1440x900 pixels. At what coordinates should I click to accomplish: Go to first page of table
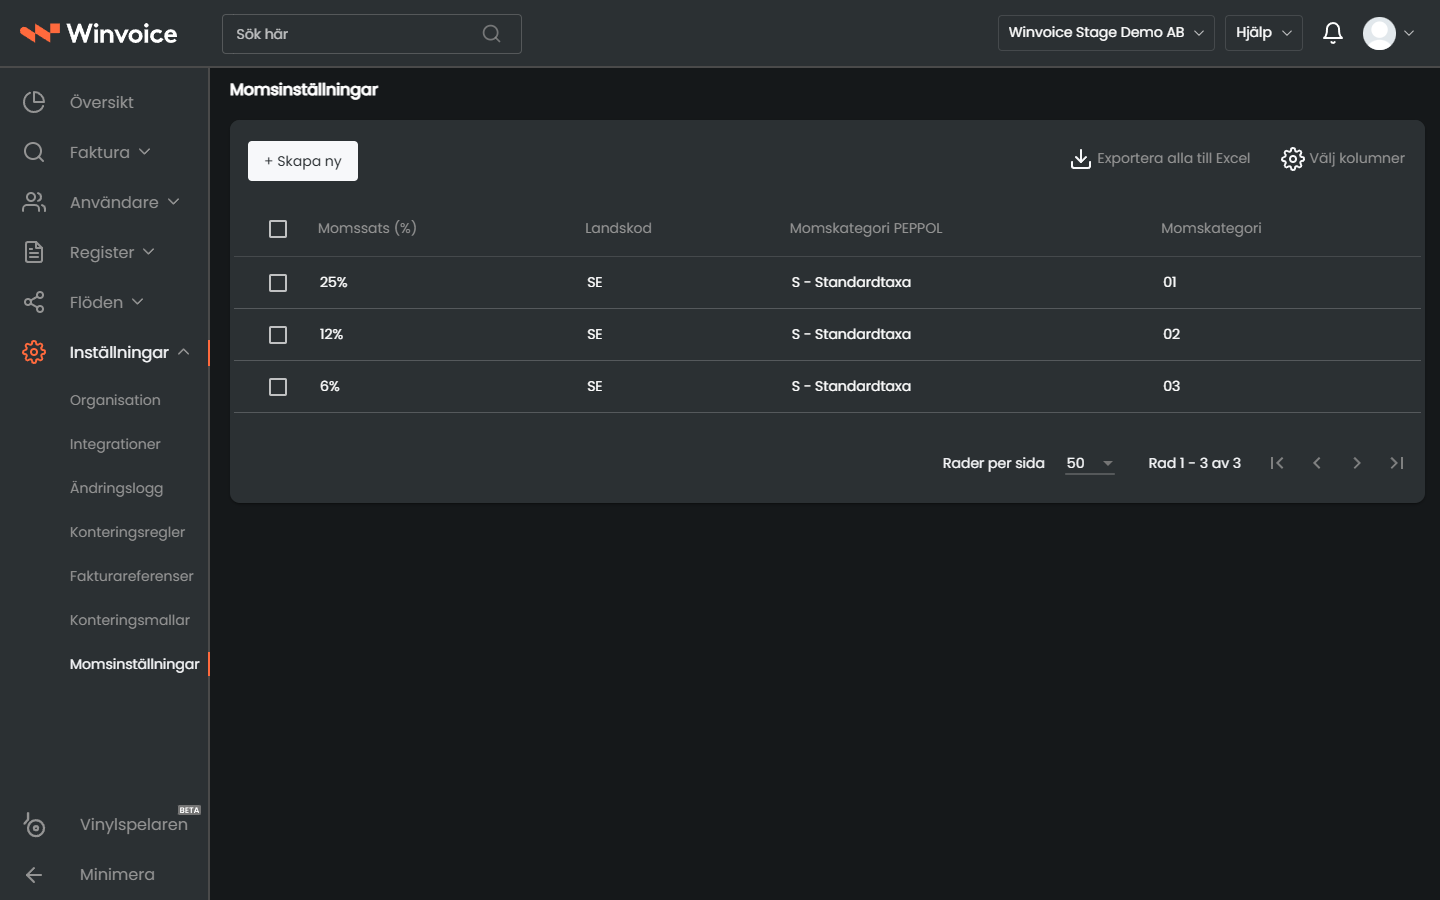[1277, 463]
